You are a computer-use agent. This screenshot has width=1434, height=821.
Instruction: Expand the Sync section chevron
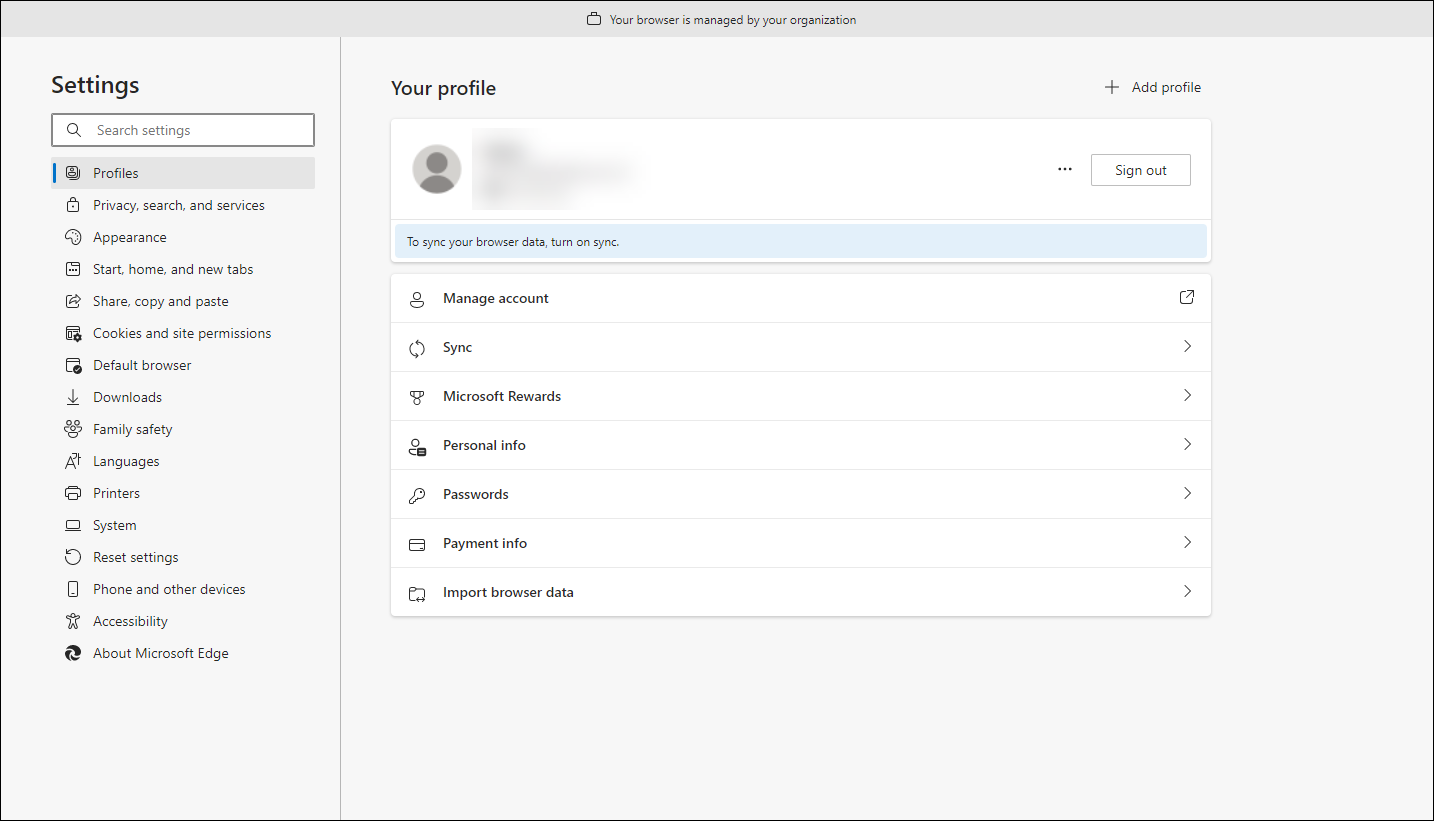coord(1187,346)
